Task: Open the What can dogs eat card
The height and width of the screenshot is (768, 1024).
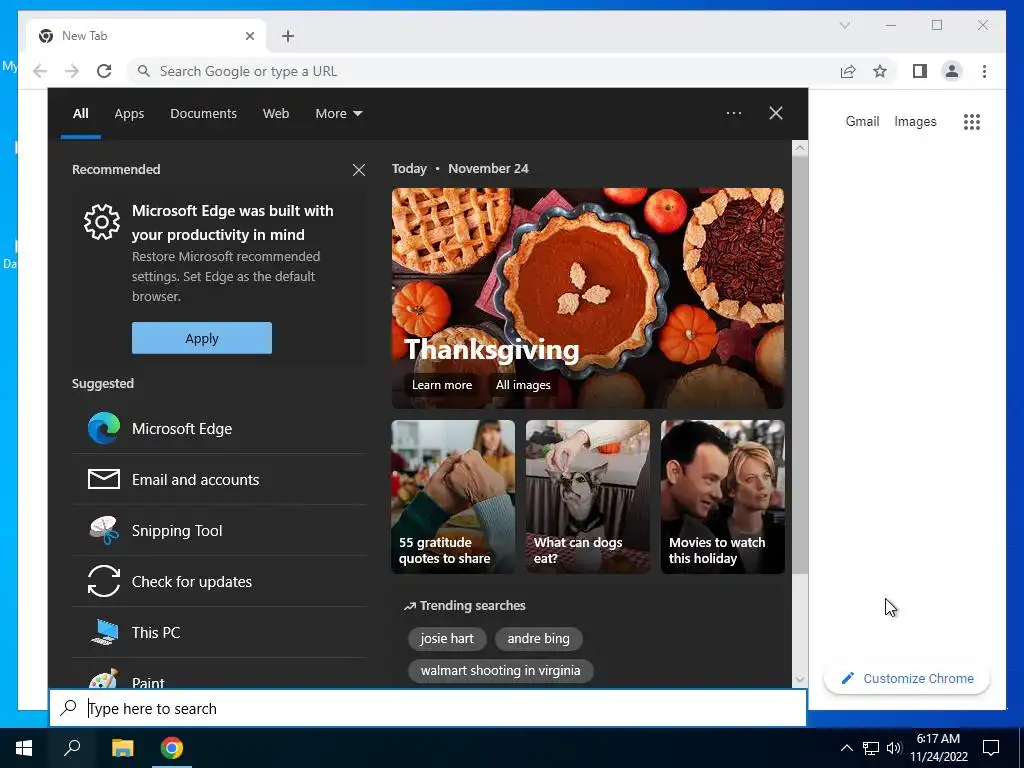Action: click(x=588, y=497)
